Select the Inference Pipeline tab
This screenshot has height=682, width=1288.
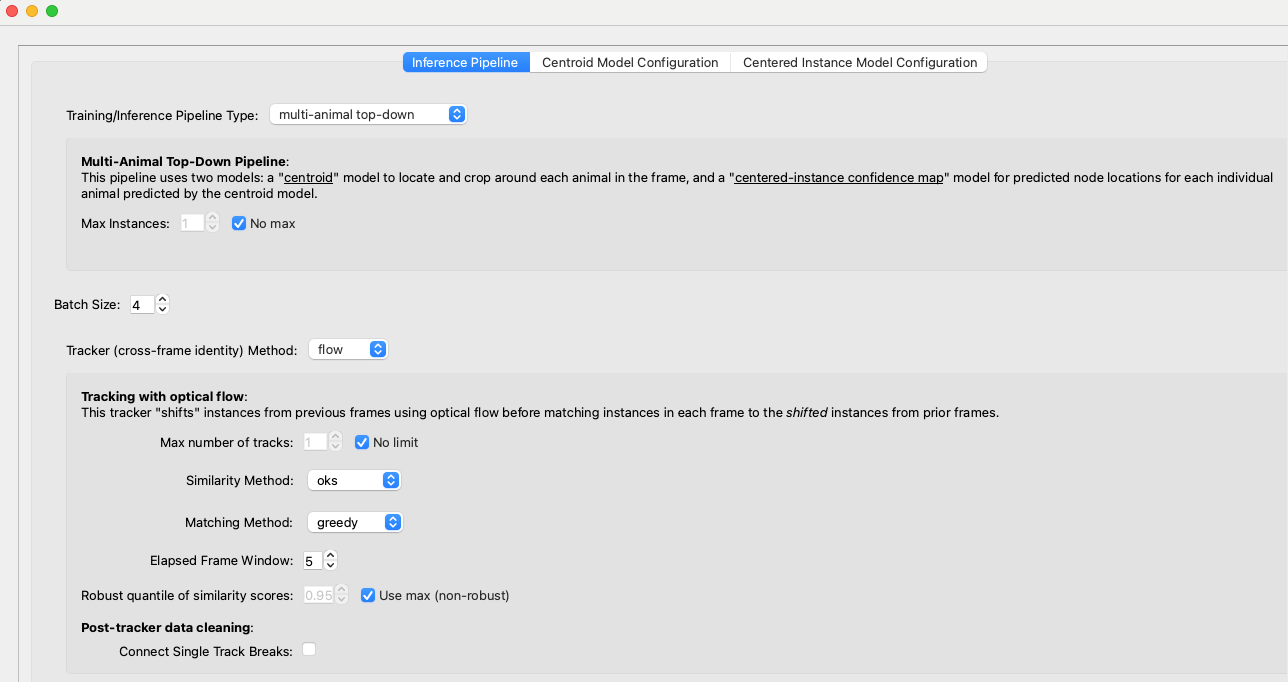pos(465,62)
